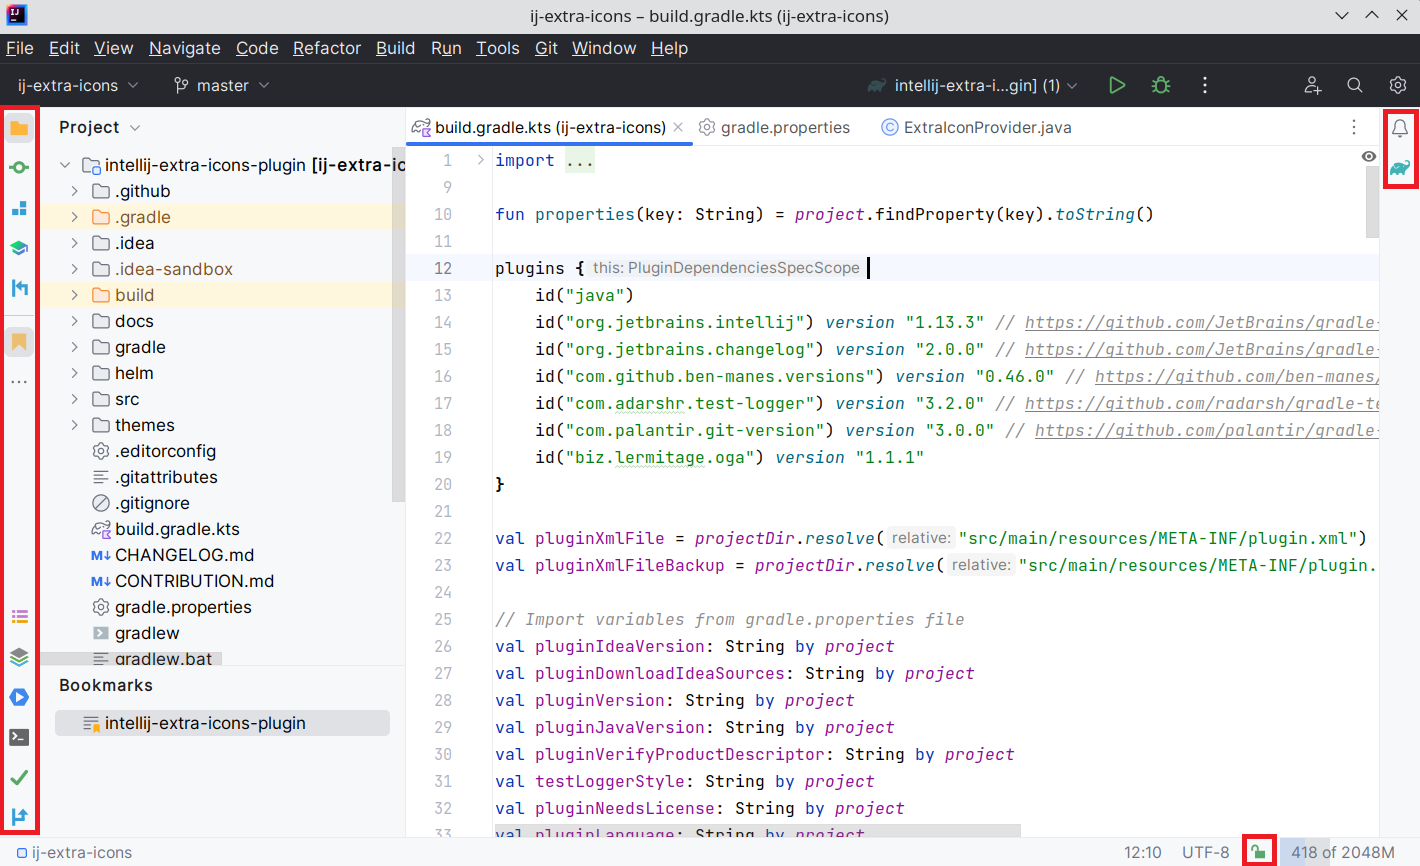Toggle the read-only lock in status bar
The width and height of the screenshot is (1420, 866).
pos(1259,852)
